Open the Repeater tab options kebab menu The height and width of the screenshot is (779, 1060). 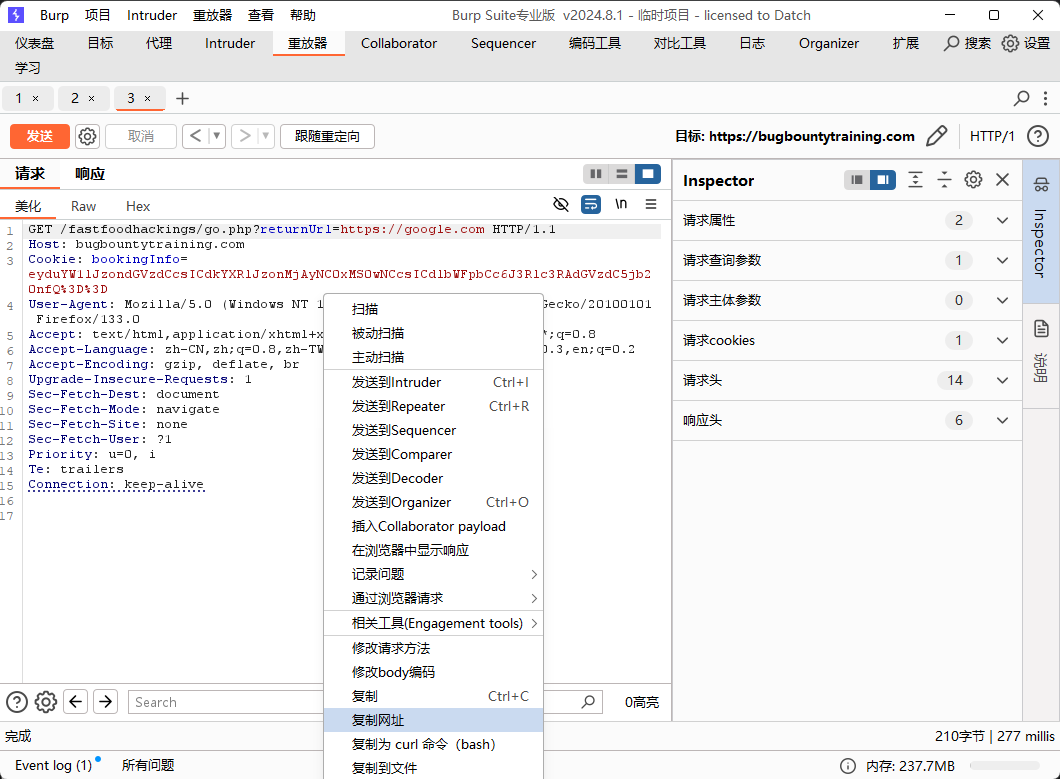(1045, 99)
